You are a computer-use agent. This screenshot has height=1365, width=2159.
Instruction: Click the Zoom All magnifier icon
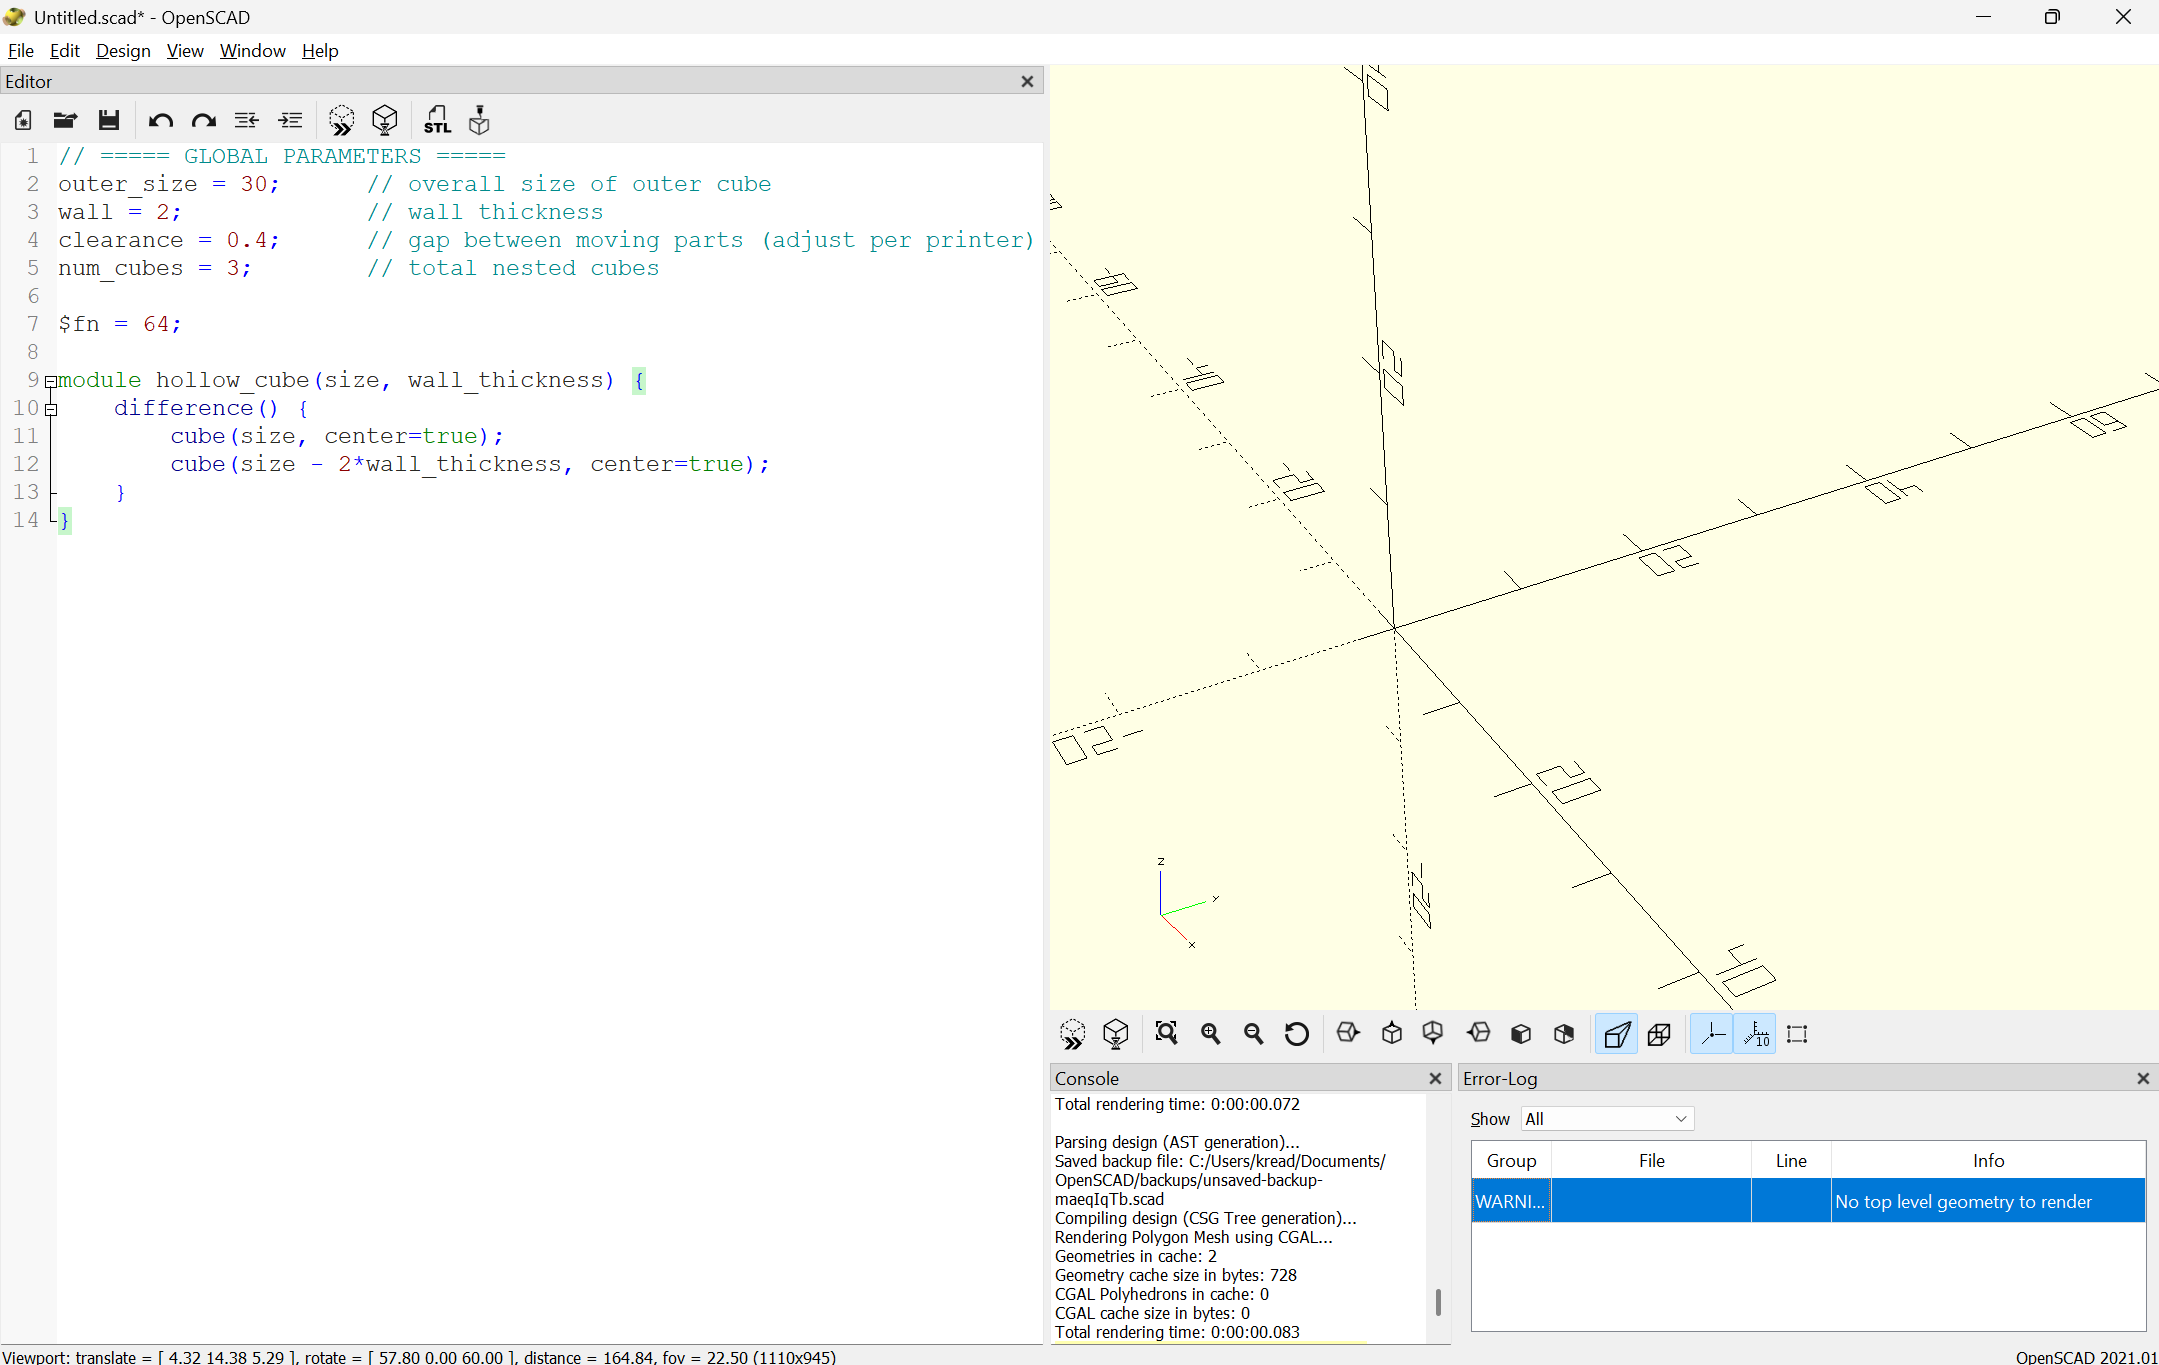(x=1167, y=1033)
